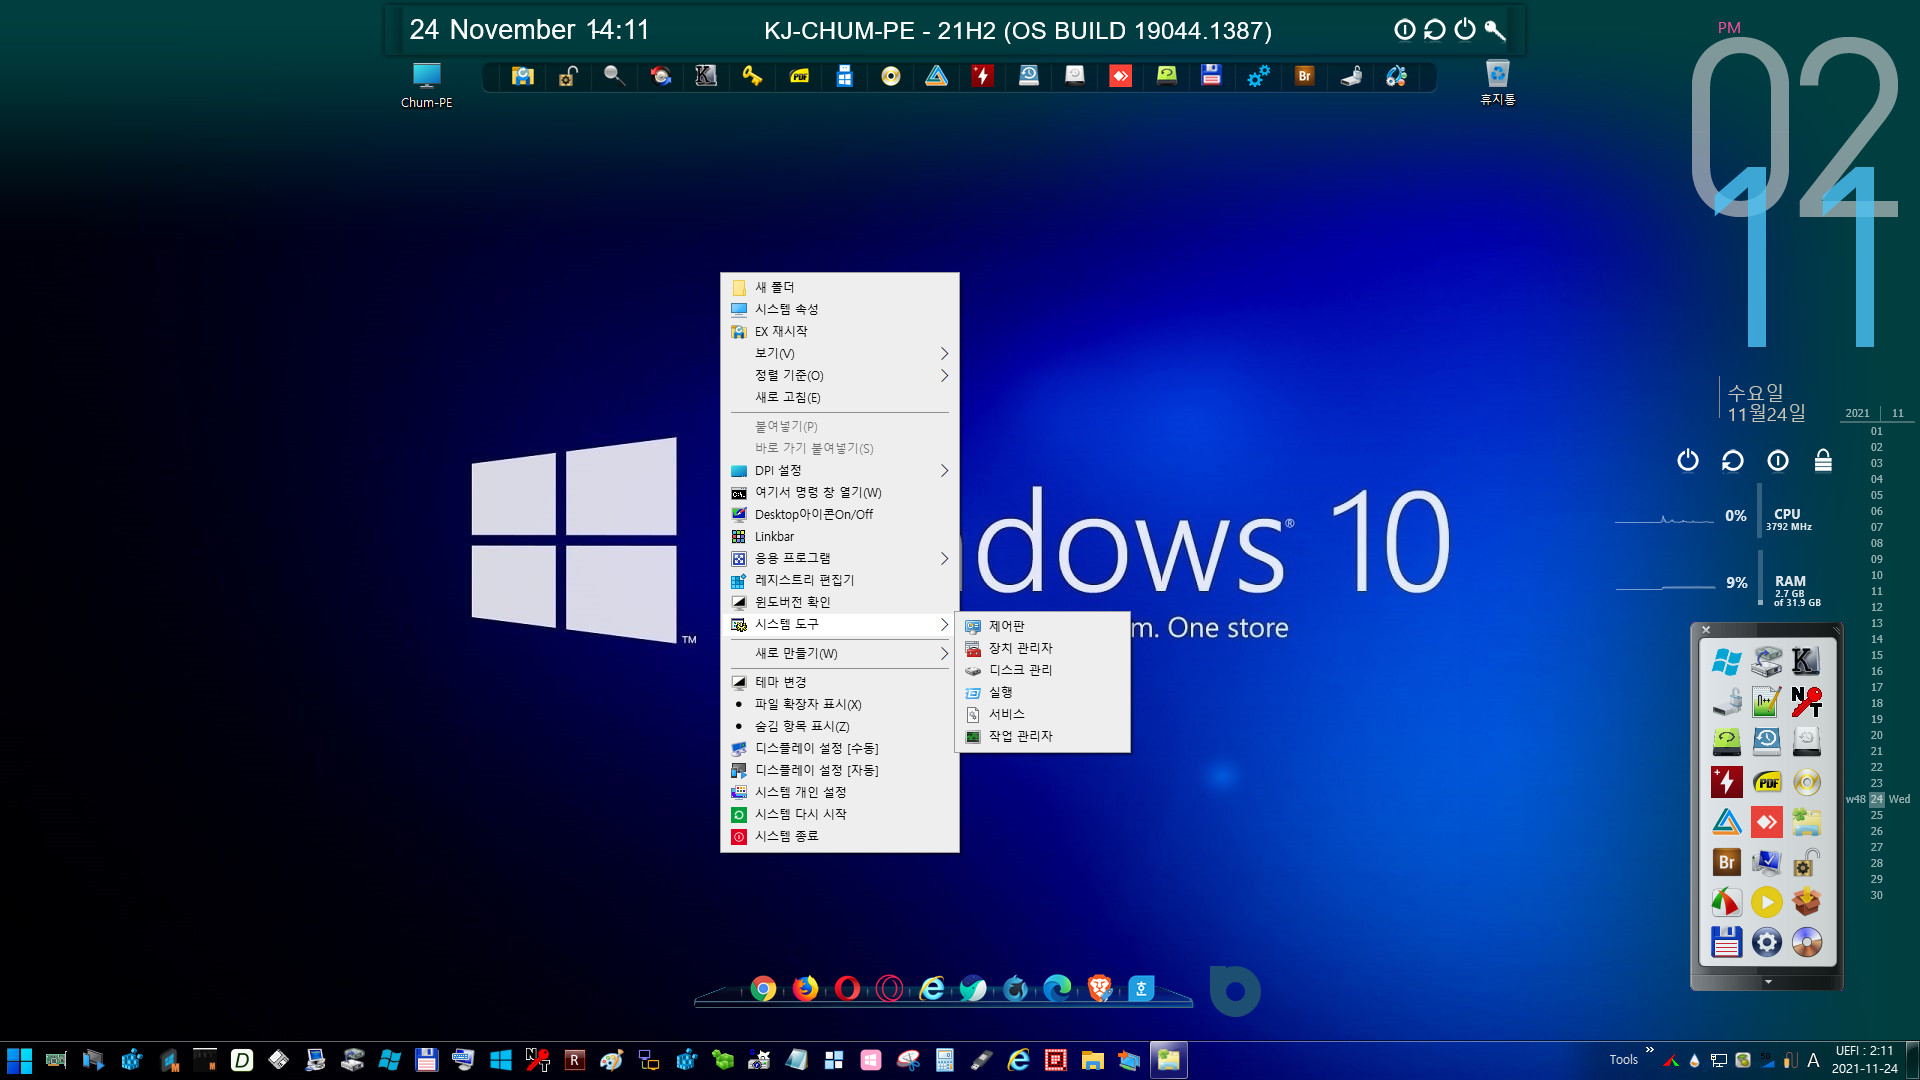
Task: Open 디스크 관리 from submenu
Action: (1044, 670)
